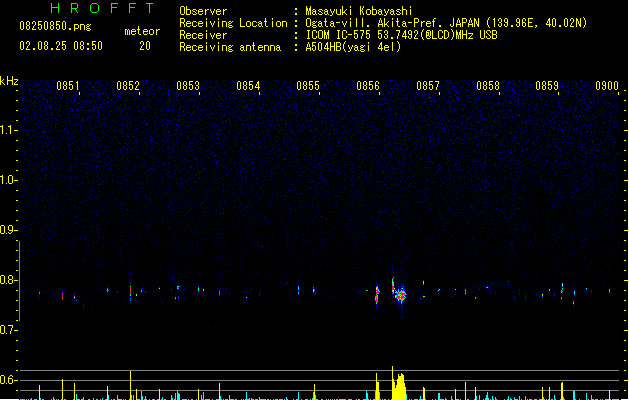Click the 0900 time marker
Viewport: 629px width, 400px height.
[x=607, y=86]
